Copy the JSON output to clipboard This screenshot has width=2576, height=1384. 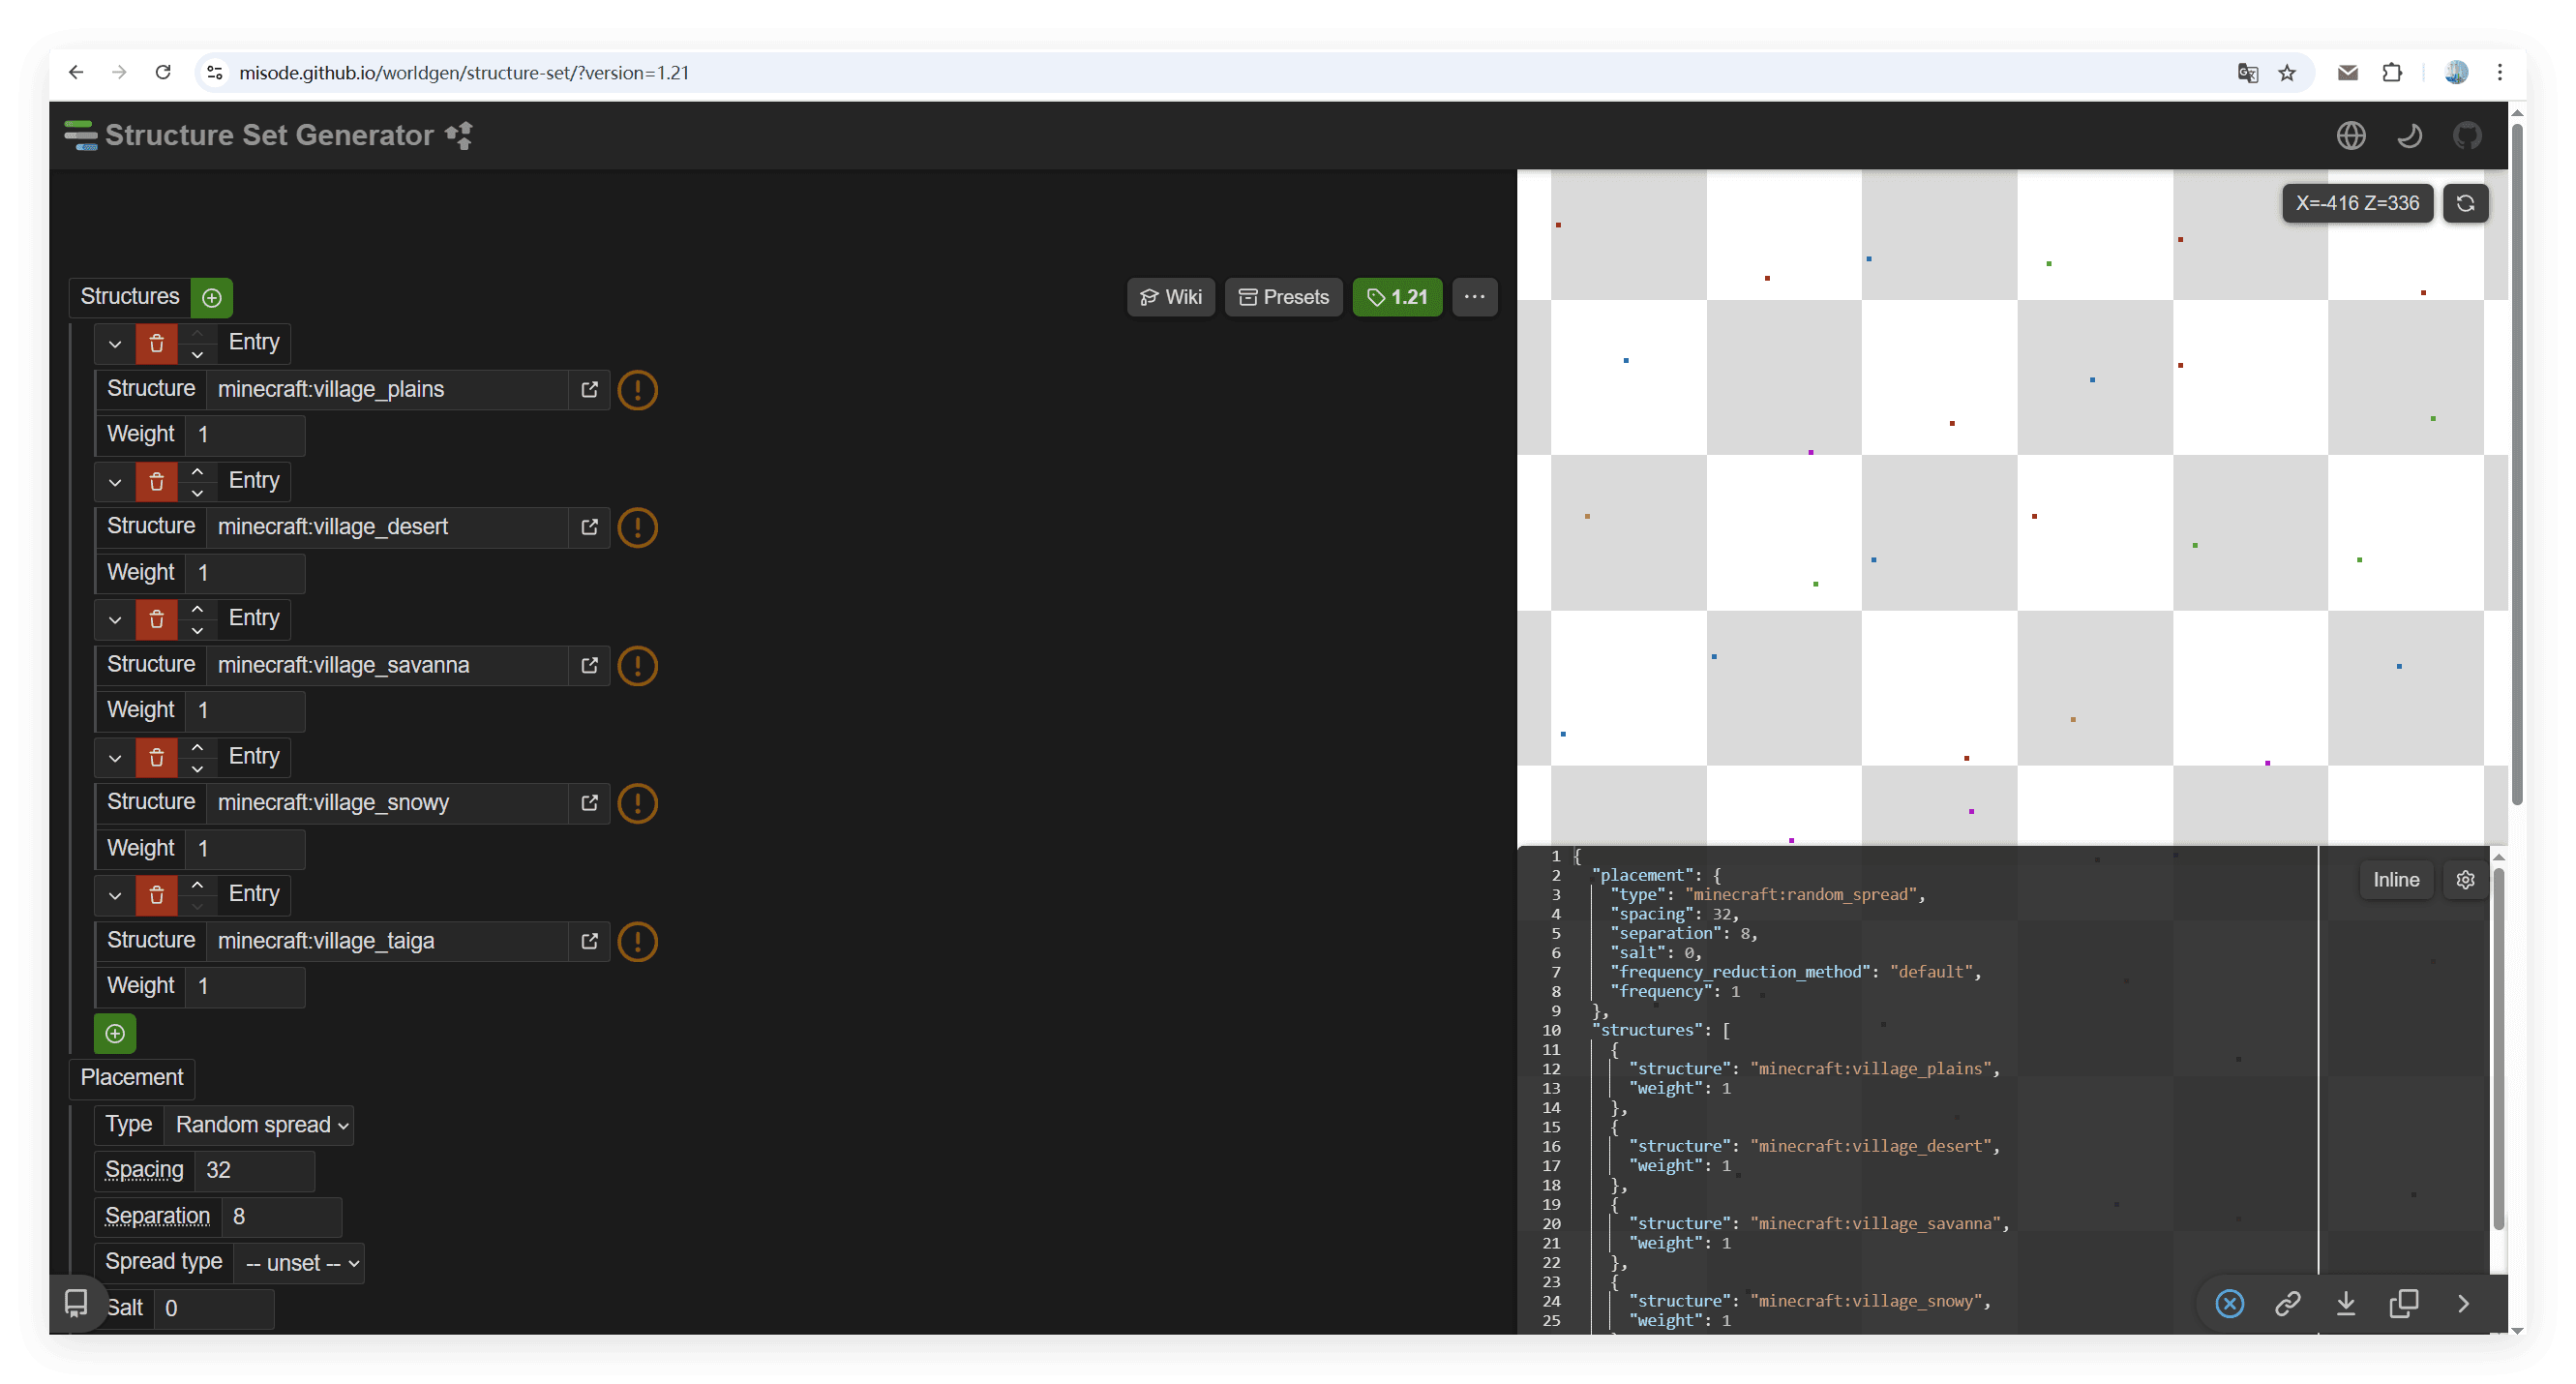tap(2403, 1303)
